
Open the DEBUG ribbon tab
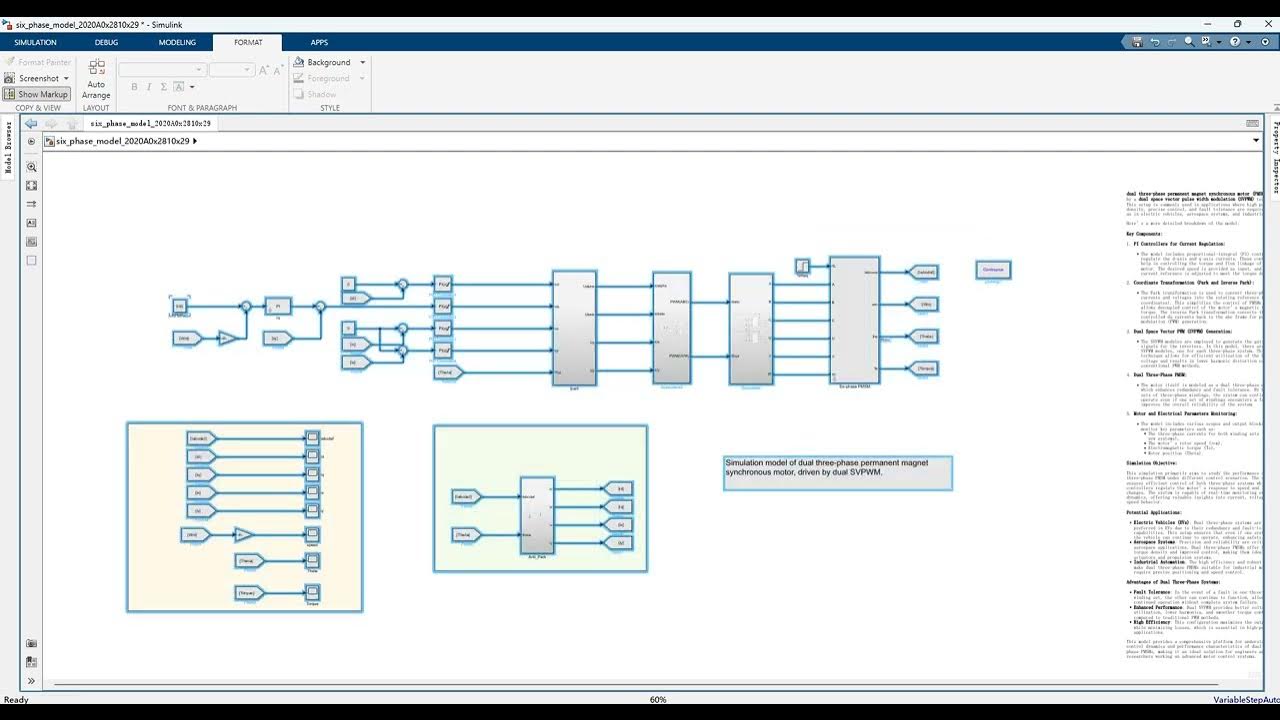click(x=106, y=42)
